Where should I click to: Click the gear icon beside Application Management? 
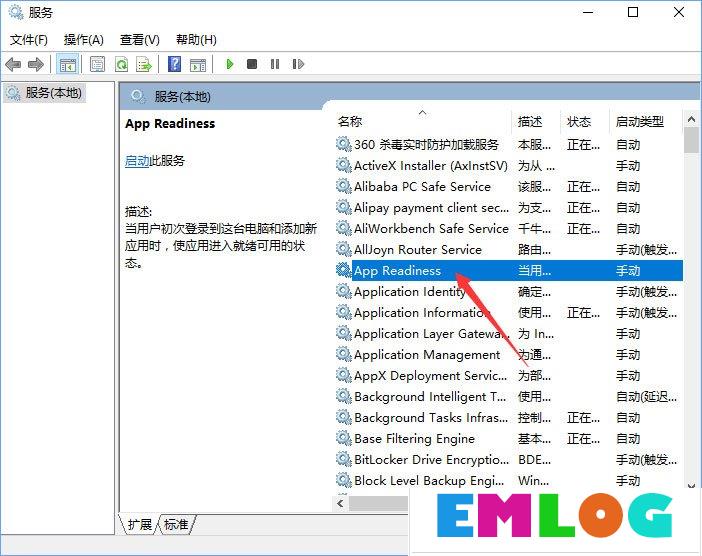tap(343, 354)
